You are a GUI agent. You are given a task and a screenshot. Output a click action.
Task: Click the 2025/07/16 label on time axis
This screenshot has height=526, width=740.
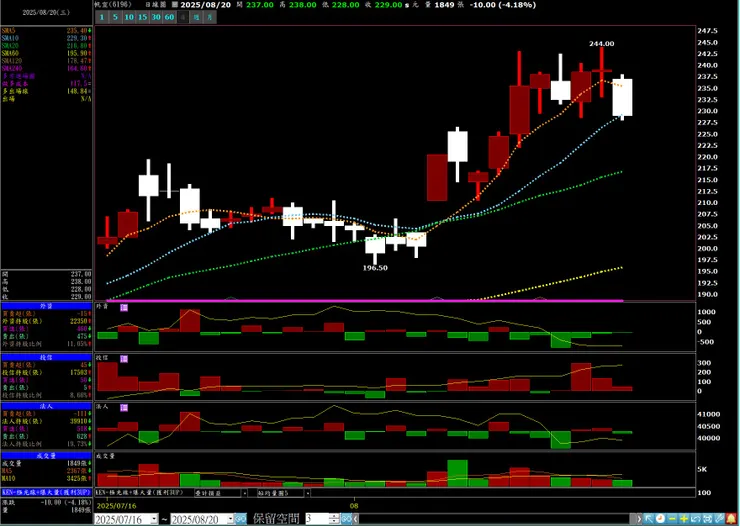[x=117, y=506]
